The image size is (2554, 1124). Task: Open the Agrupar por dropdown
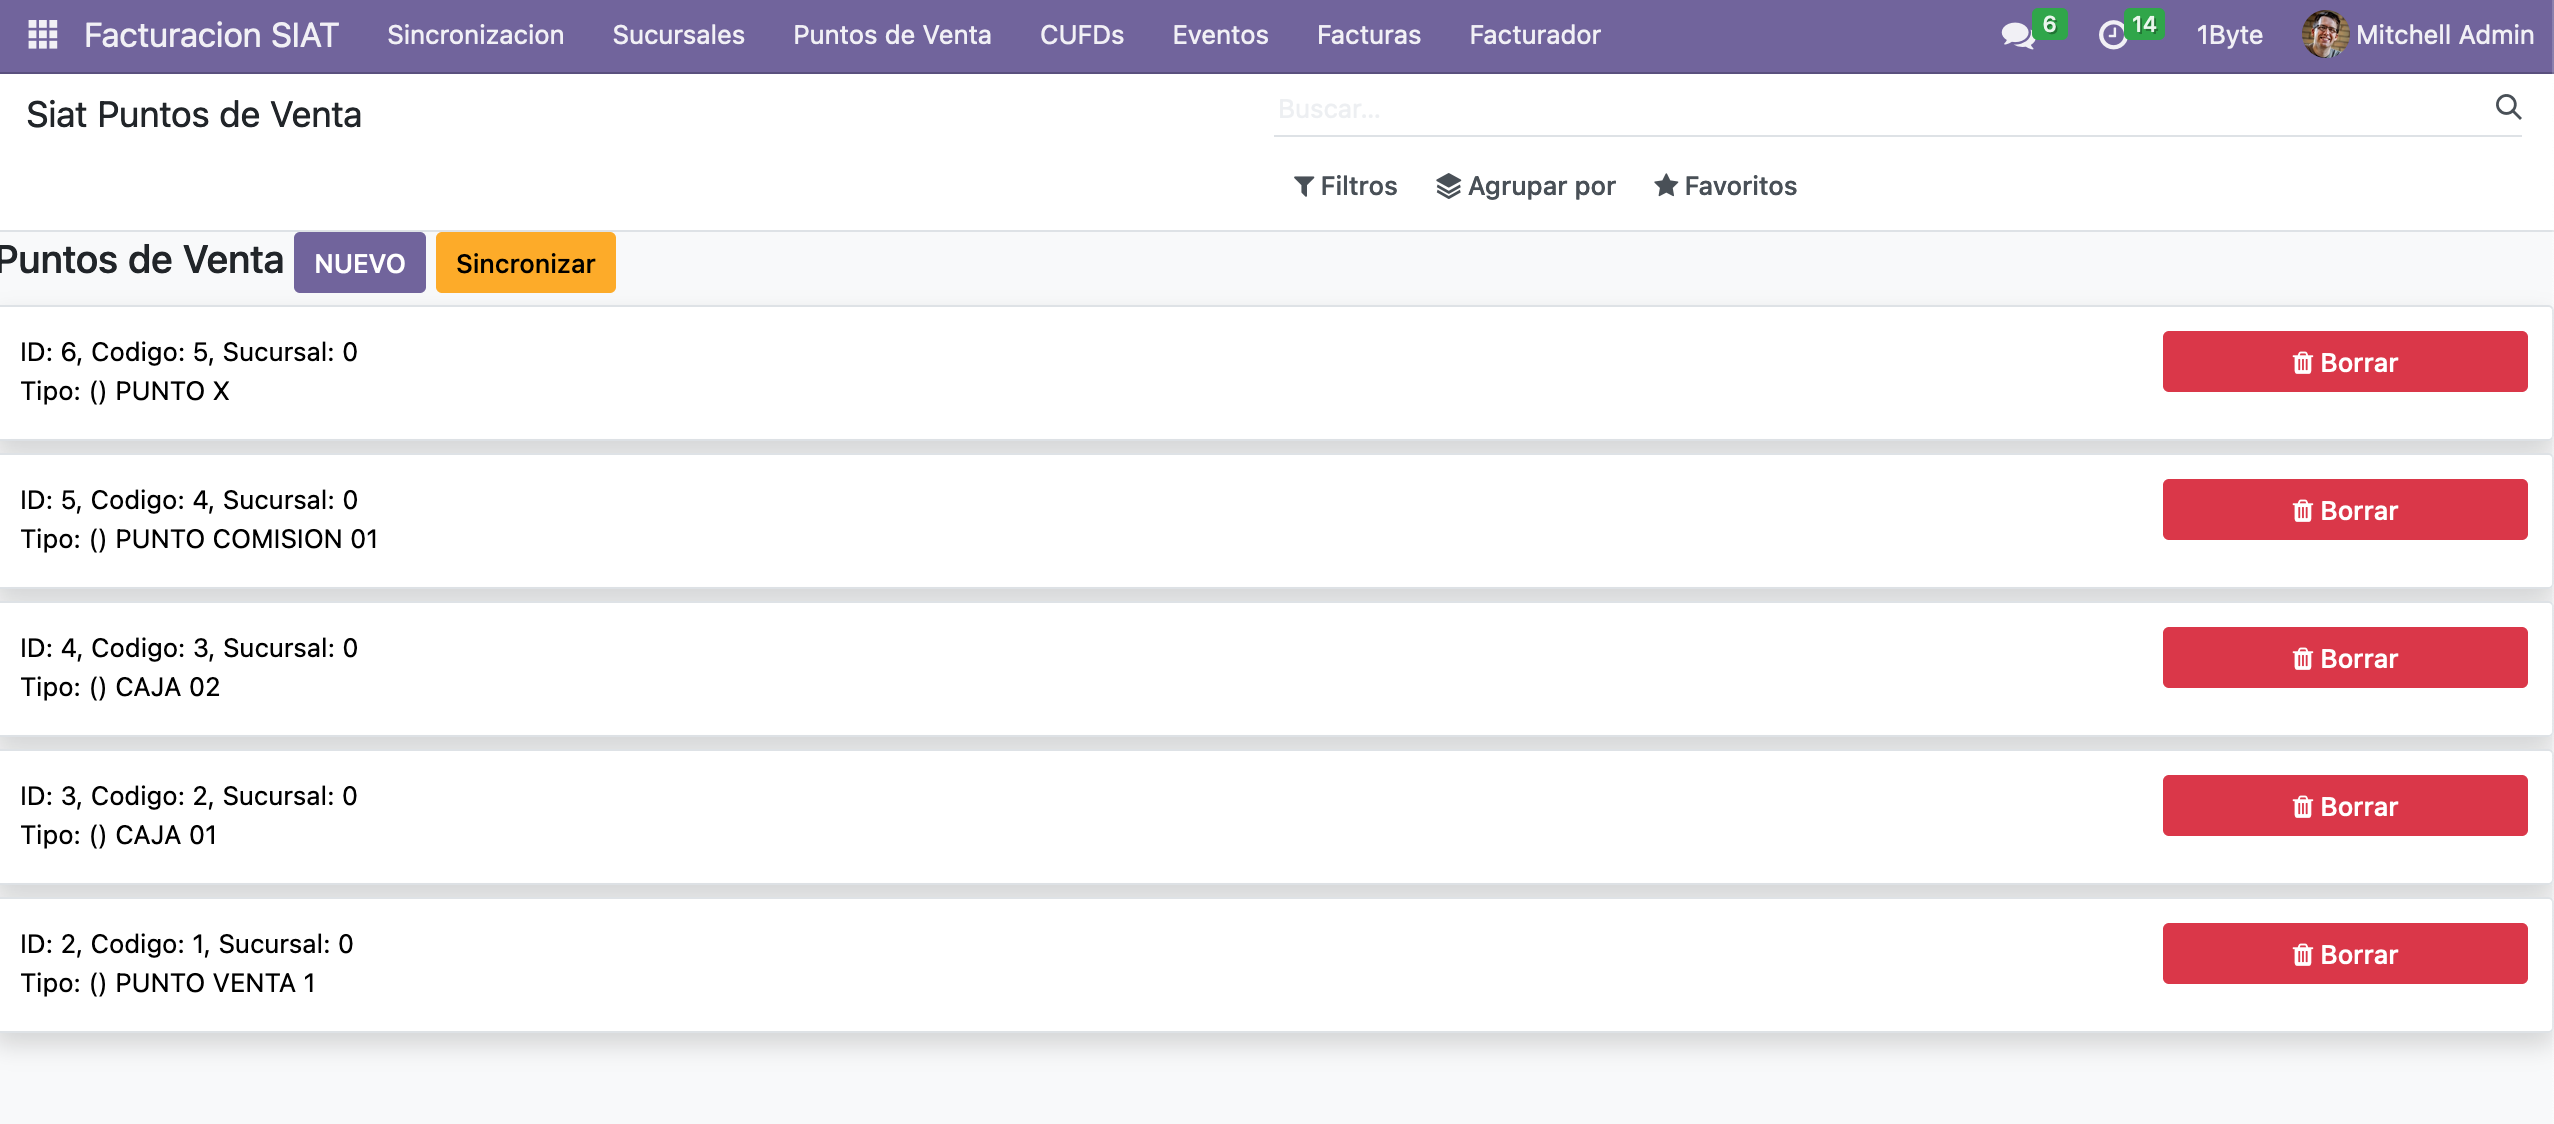(1526, 186)
